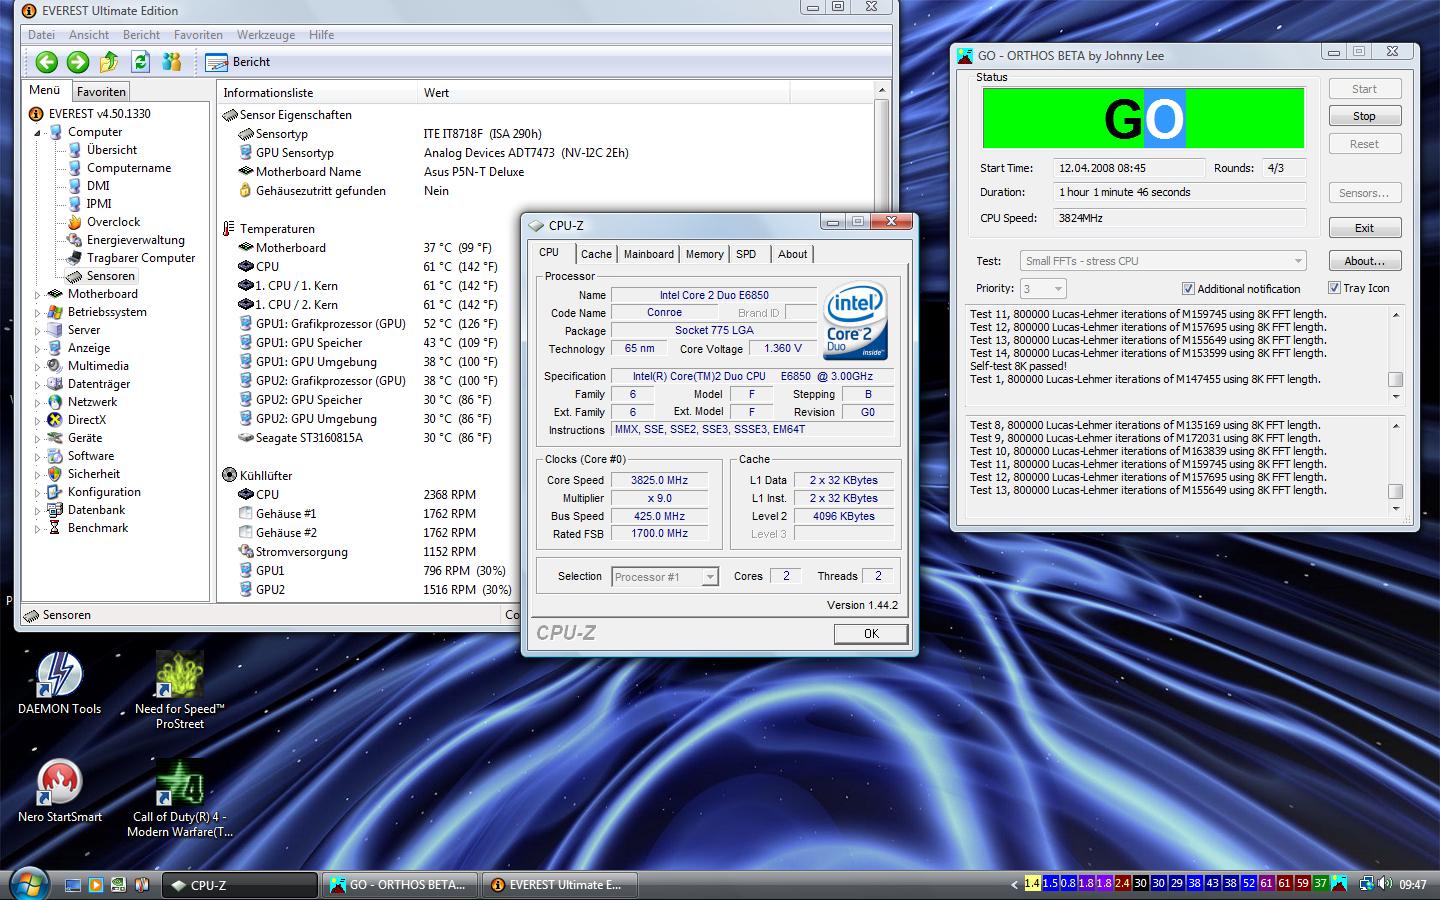Expand the Benchmark tree node

coord(38,529)
